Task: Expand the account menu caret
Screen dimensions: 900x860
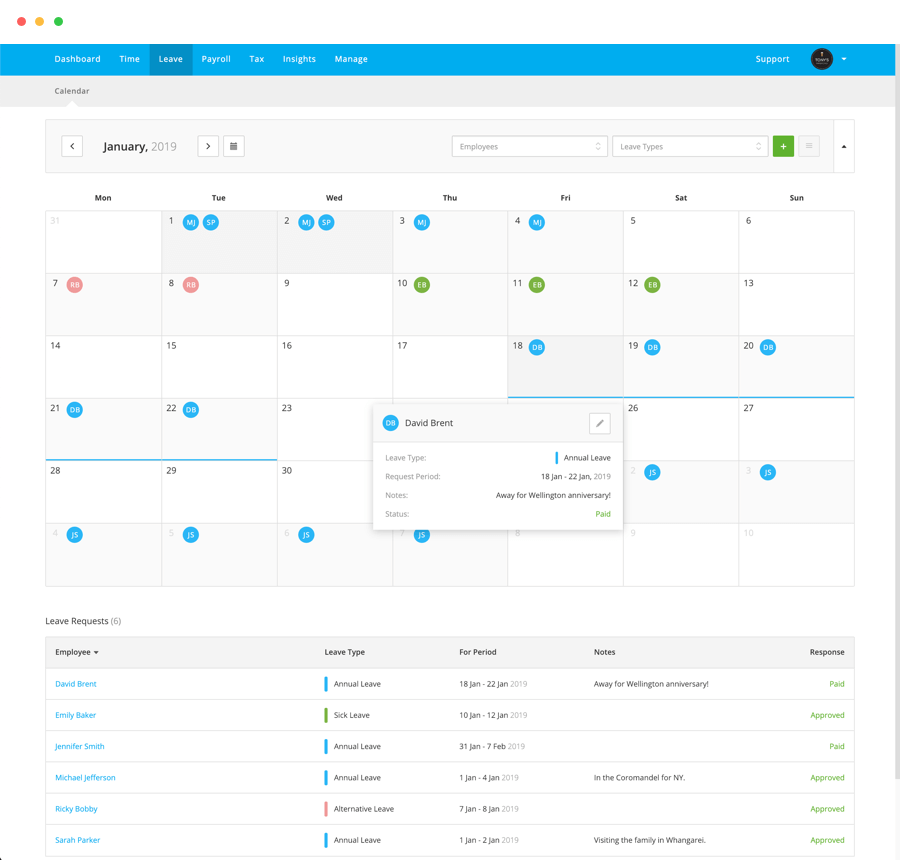Action: (x=844, y=59)
